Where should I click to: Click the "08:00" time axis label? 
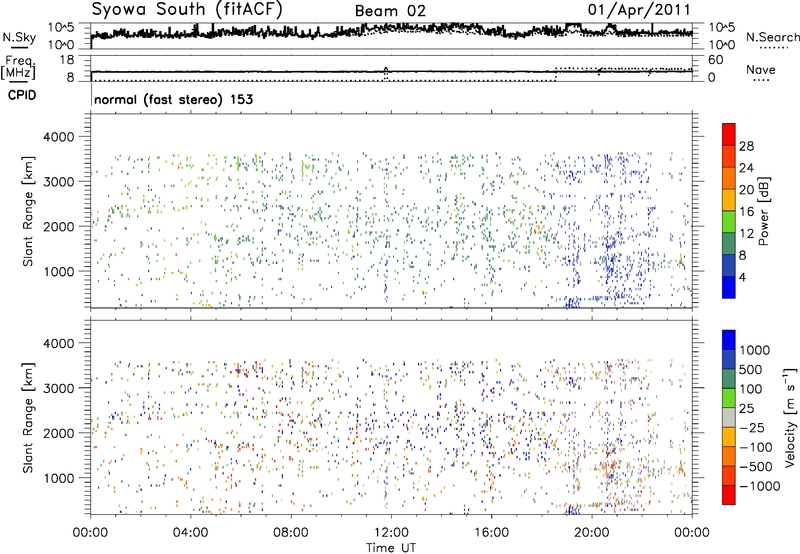(x=291, y=533)
